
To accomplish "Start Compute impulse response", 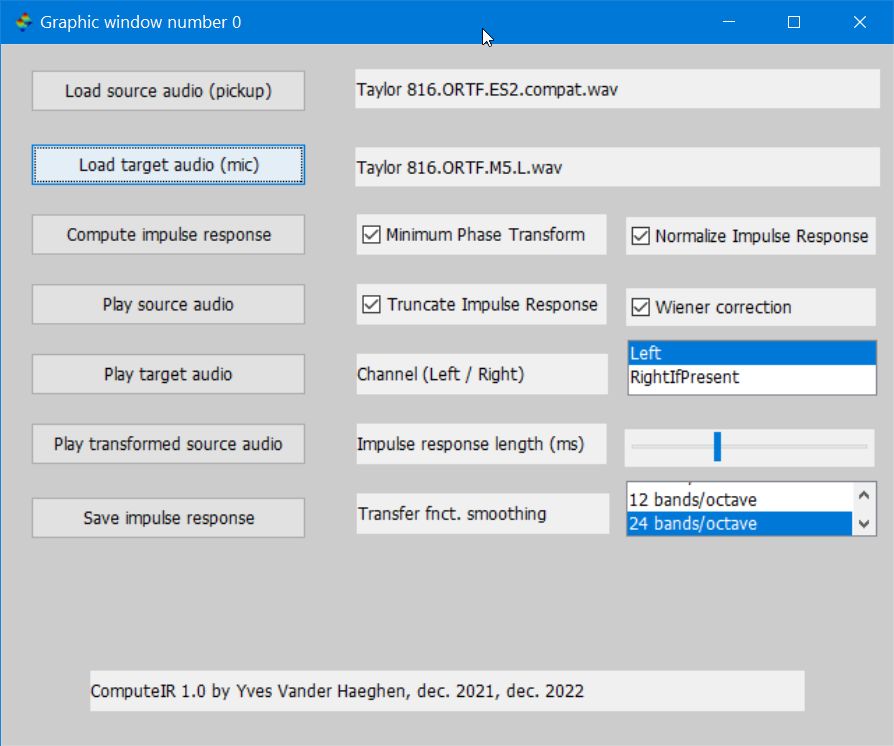I will (168, 234).
